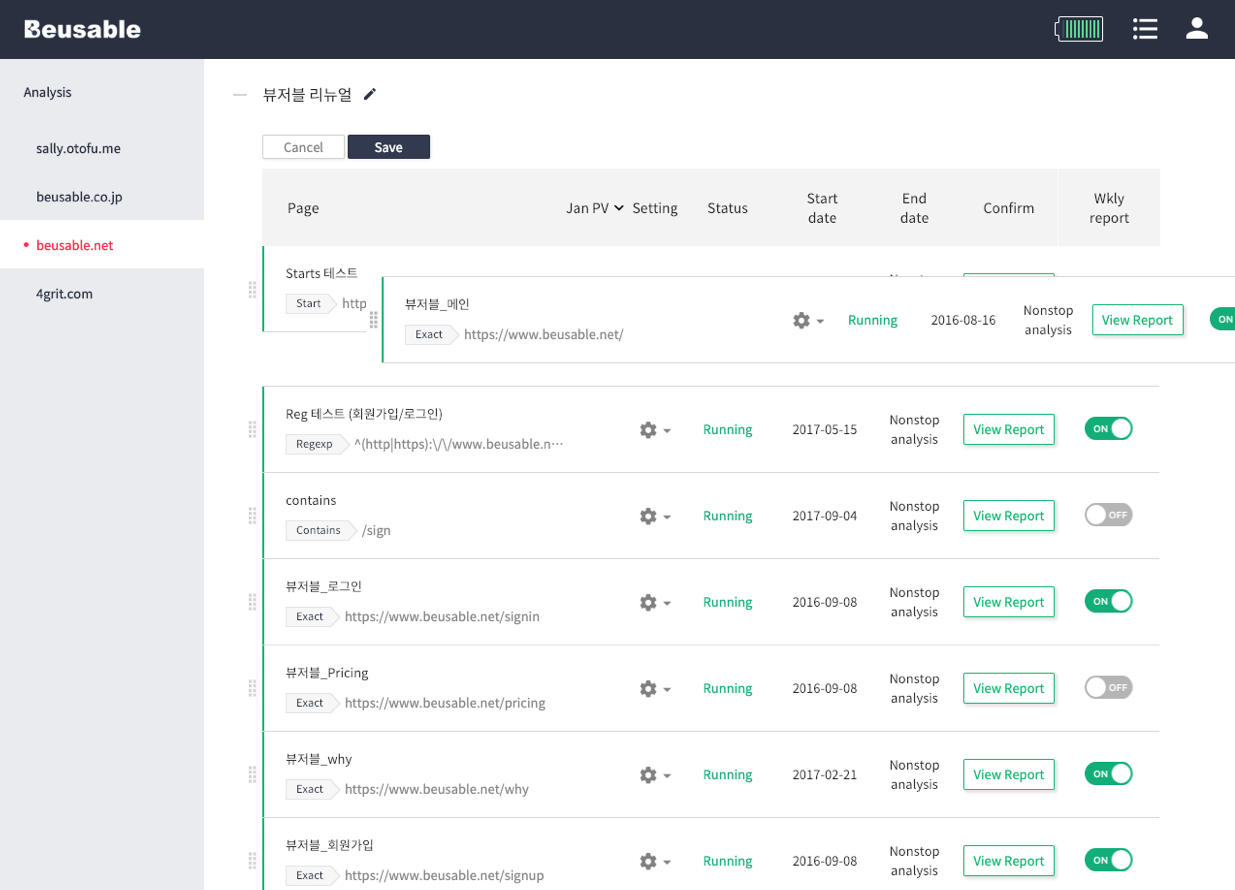Select 4grit.com in the sidebar

(64, 294)
